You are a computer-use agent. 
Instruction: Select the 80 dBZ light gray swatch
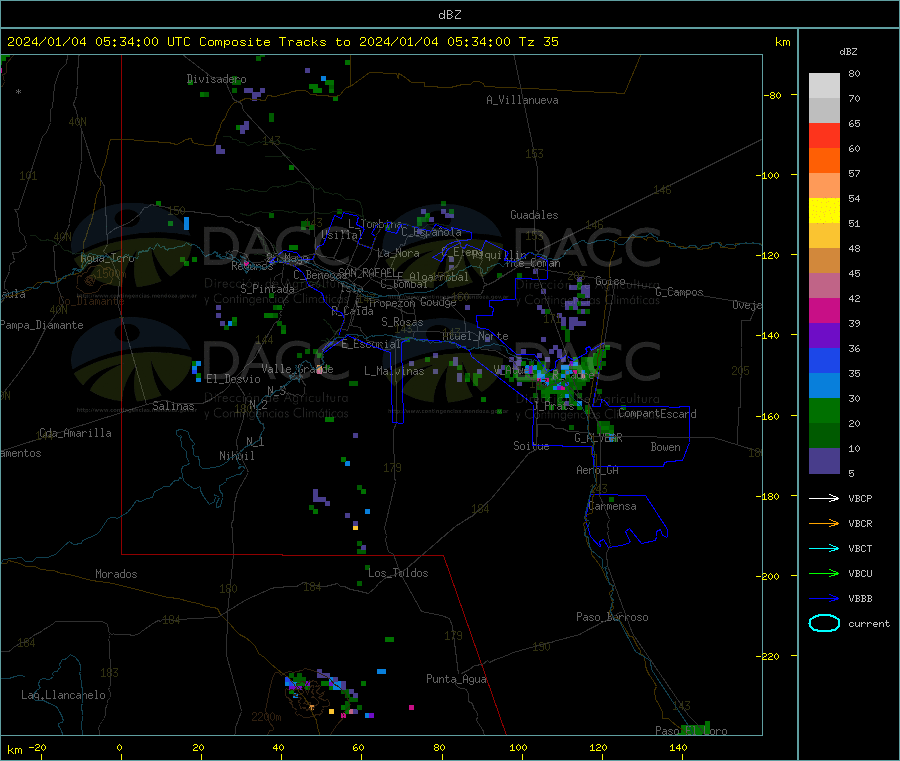tap(824, 86)
